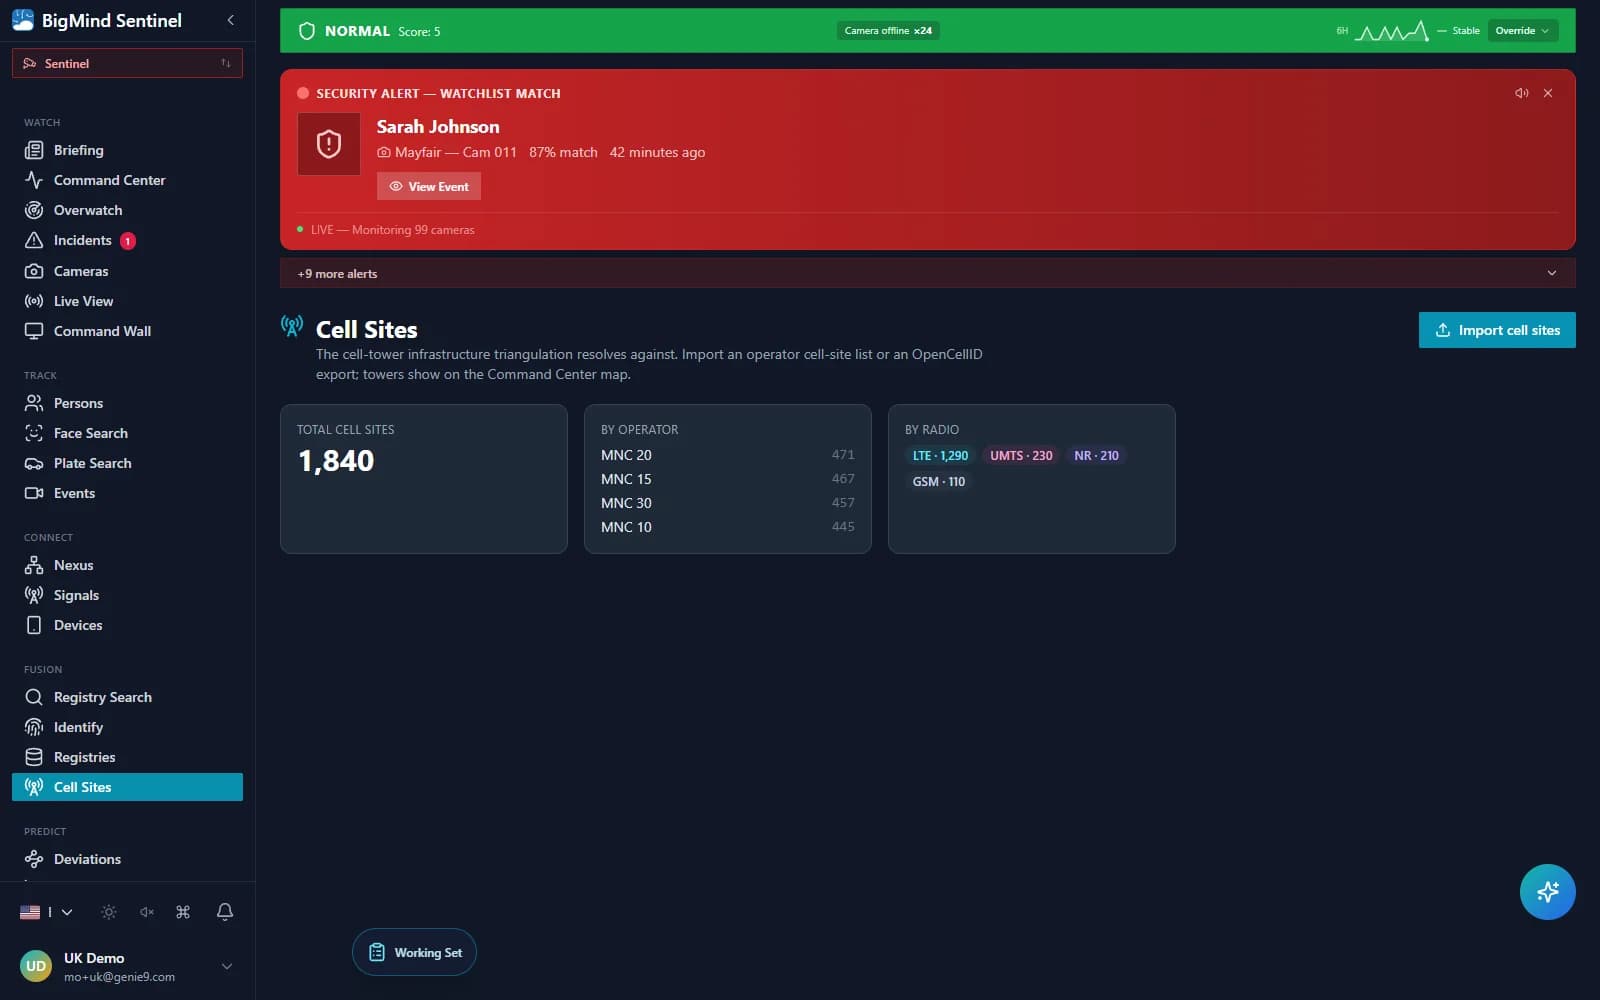Toggle the light/dark theme sun icon
Image resolution: width=1600 pixels, height=1000 pixels.
point(109,911)
